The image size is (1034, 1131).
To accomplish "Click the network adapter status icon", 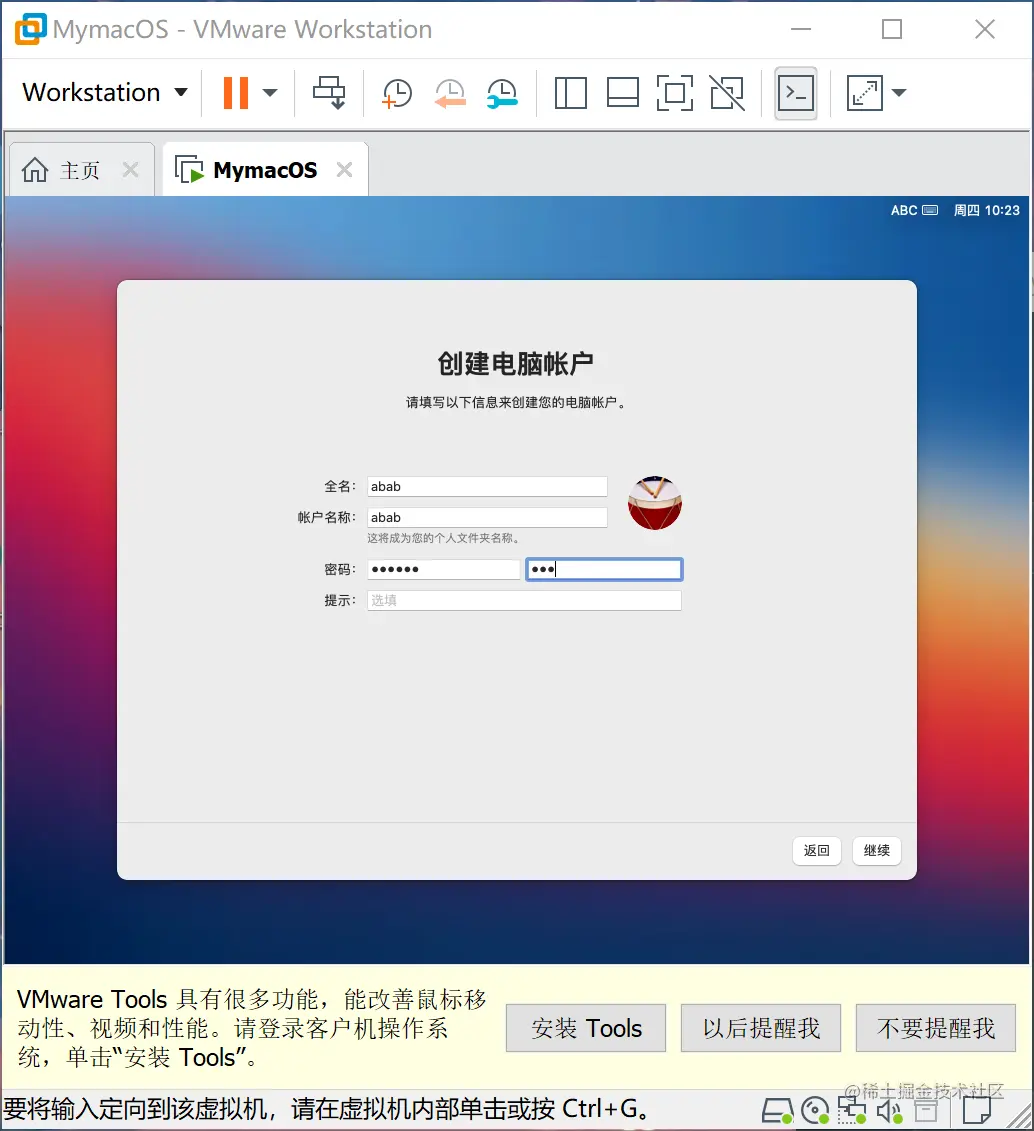I will [852, 1111].
